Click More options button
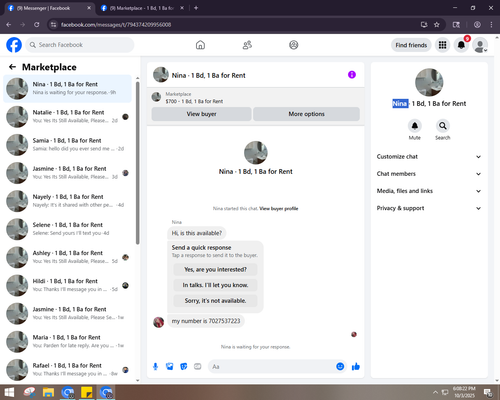 306,114
